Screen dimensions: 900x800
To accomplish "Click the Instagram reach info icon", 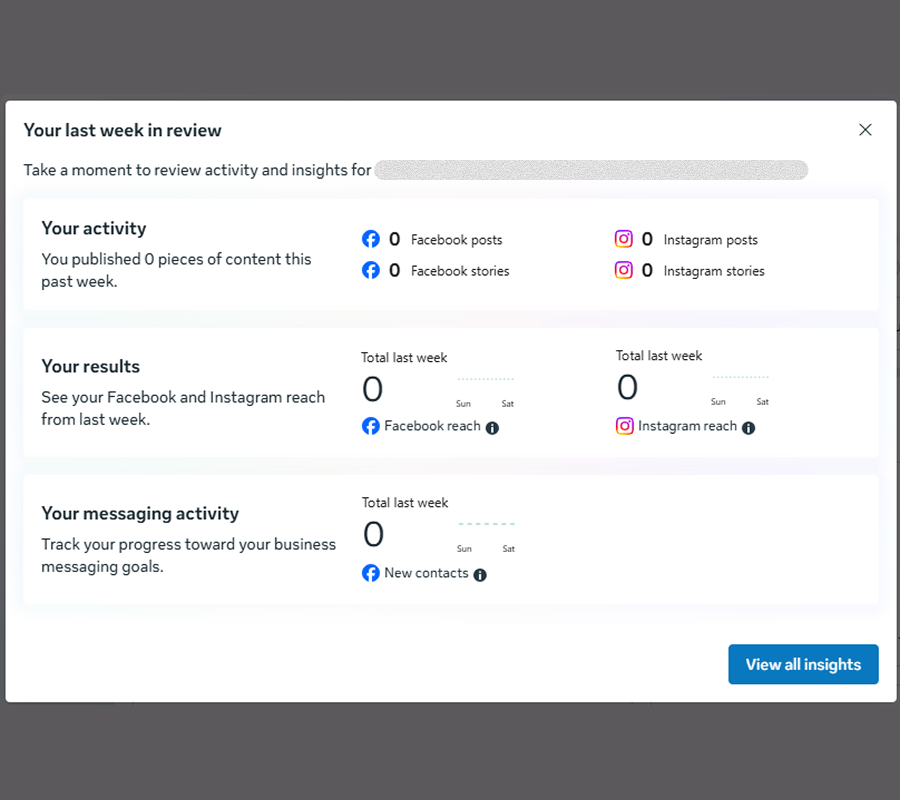I will point(748,426).
